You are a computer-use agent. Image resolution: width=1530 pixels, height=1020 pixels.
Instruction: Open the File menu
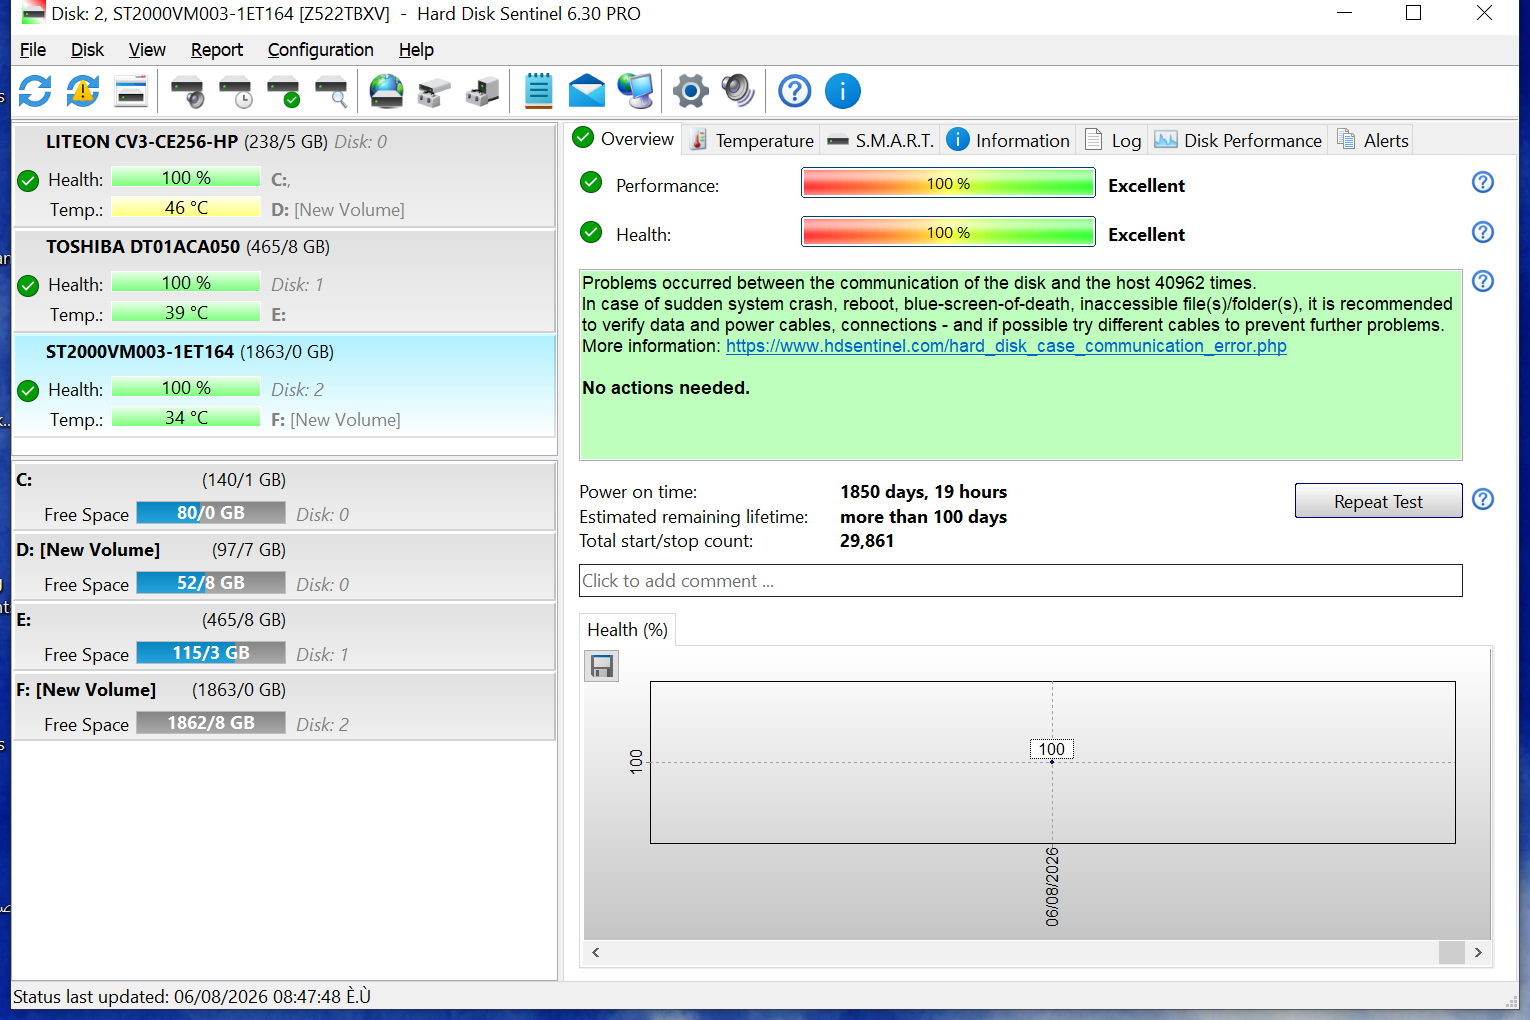pyautogui.click(x=33, y=50)
